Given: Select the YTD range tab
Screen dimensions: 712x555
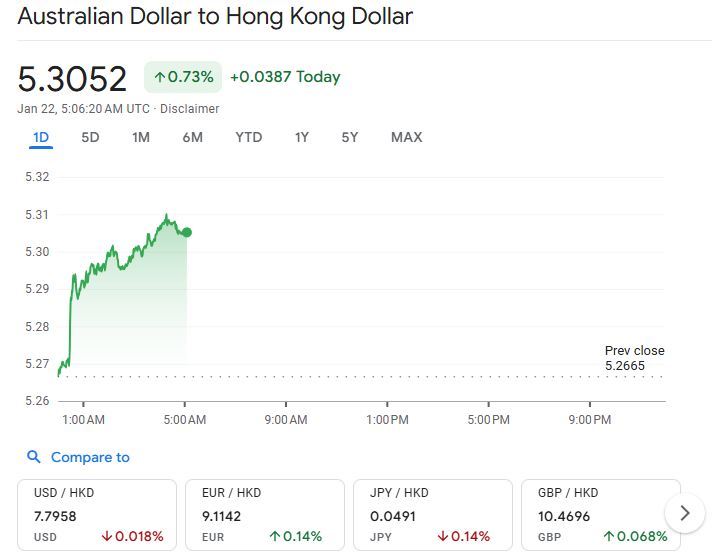Looking at the screenshot, I should (x=248, y=137).
